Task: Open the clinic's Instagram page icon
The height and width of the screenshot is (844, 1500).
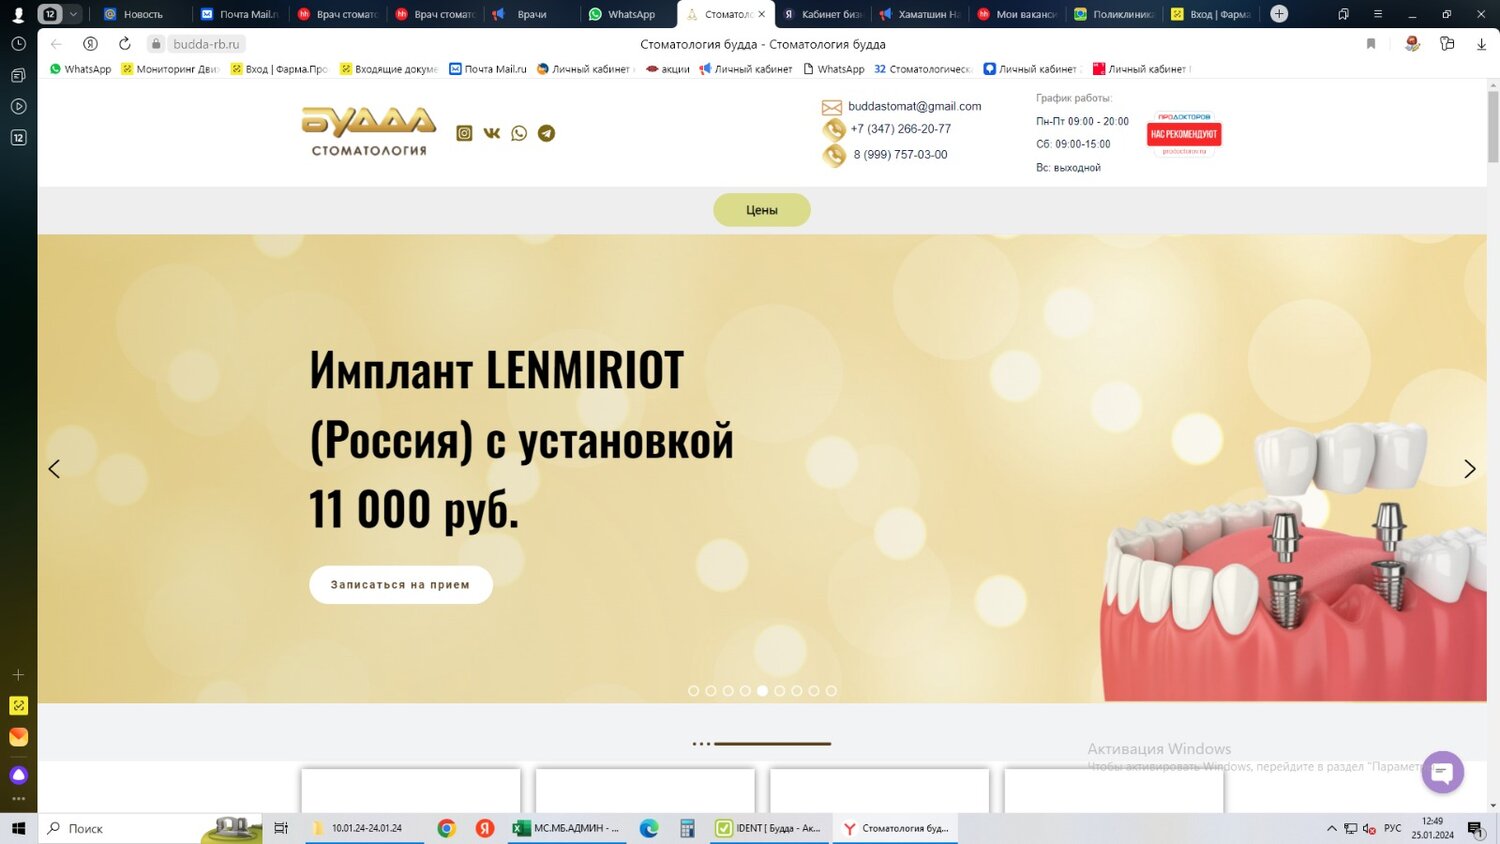Action: pyautogui.click(x=464, y=133)
